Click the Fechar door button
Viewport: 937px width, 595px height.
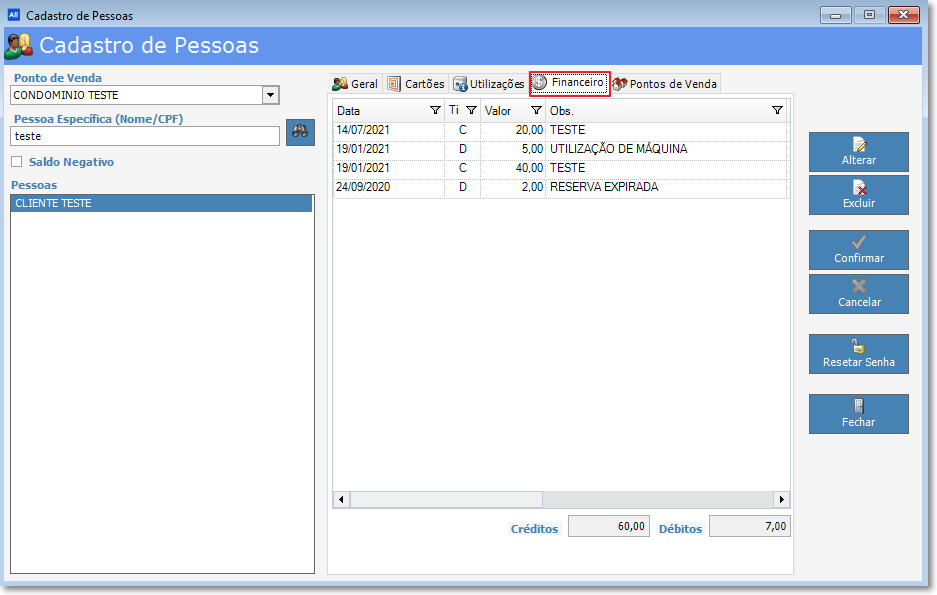[x=858, y=414]
